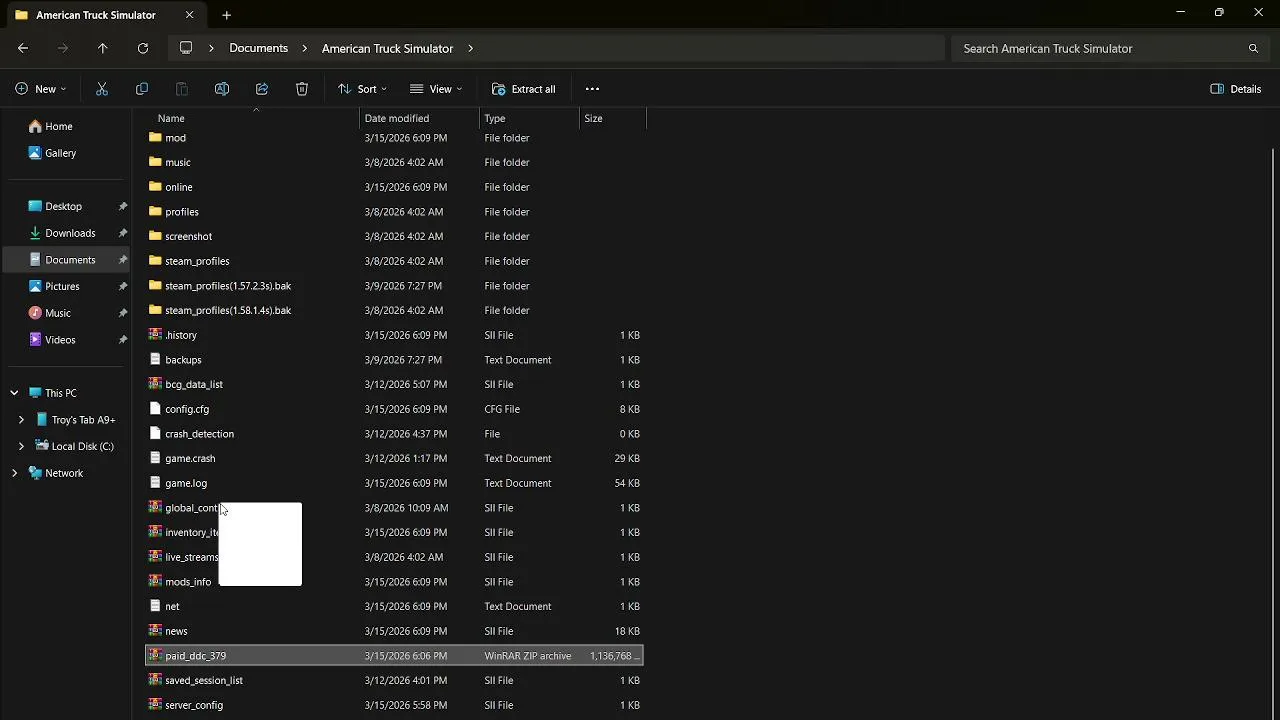The height and width of the screenshot is (720, 1280).
Task: Go back with the left arrow
Action: click(x=23, y=48)
